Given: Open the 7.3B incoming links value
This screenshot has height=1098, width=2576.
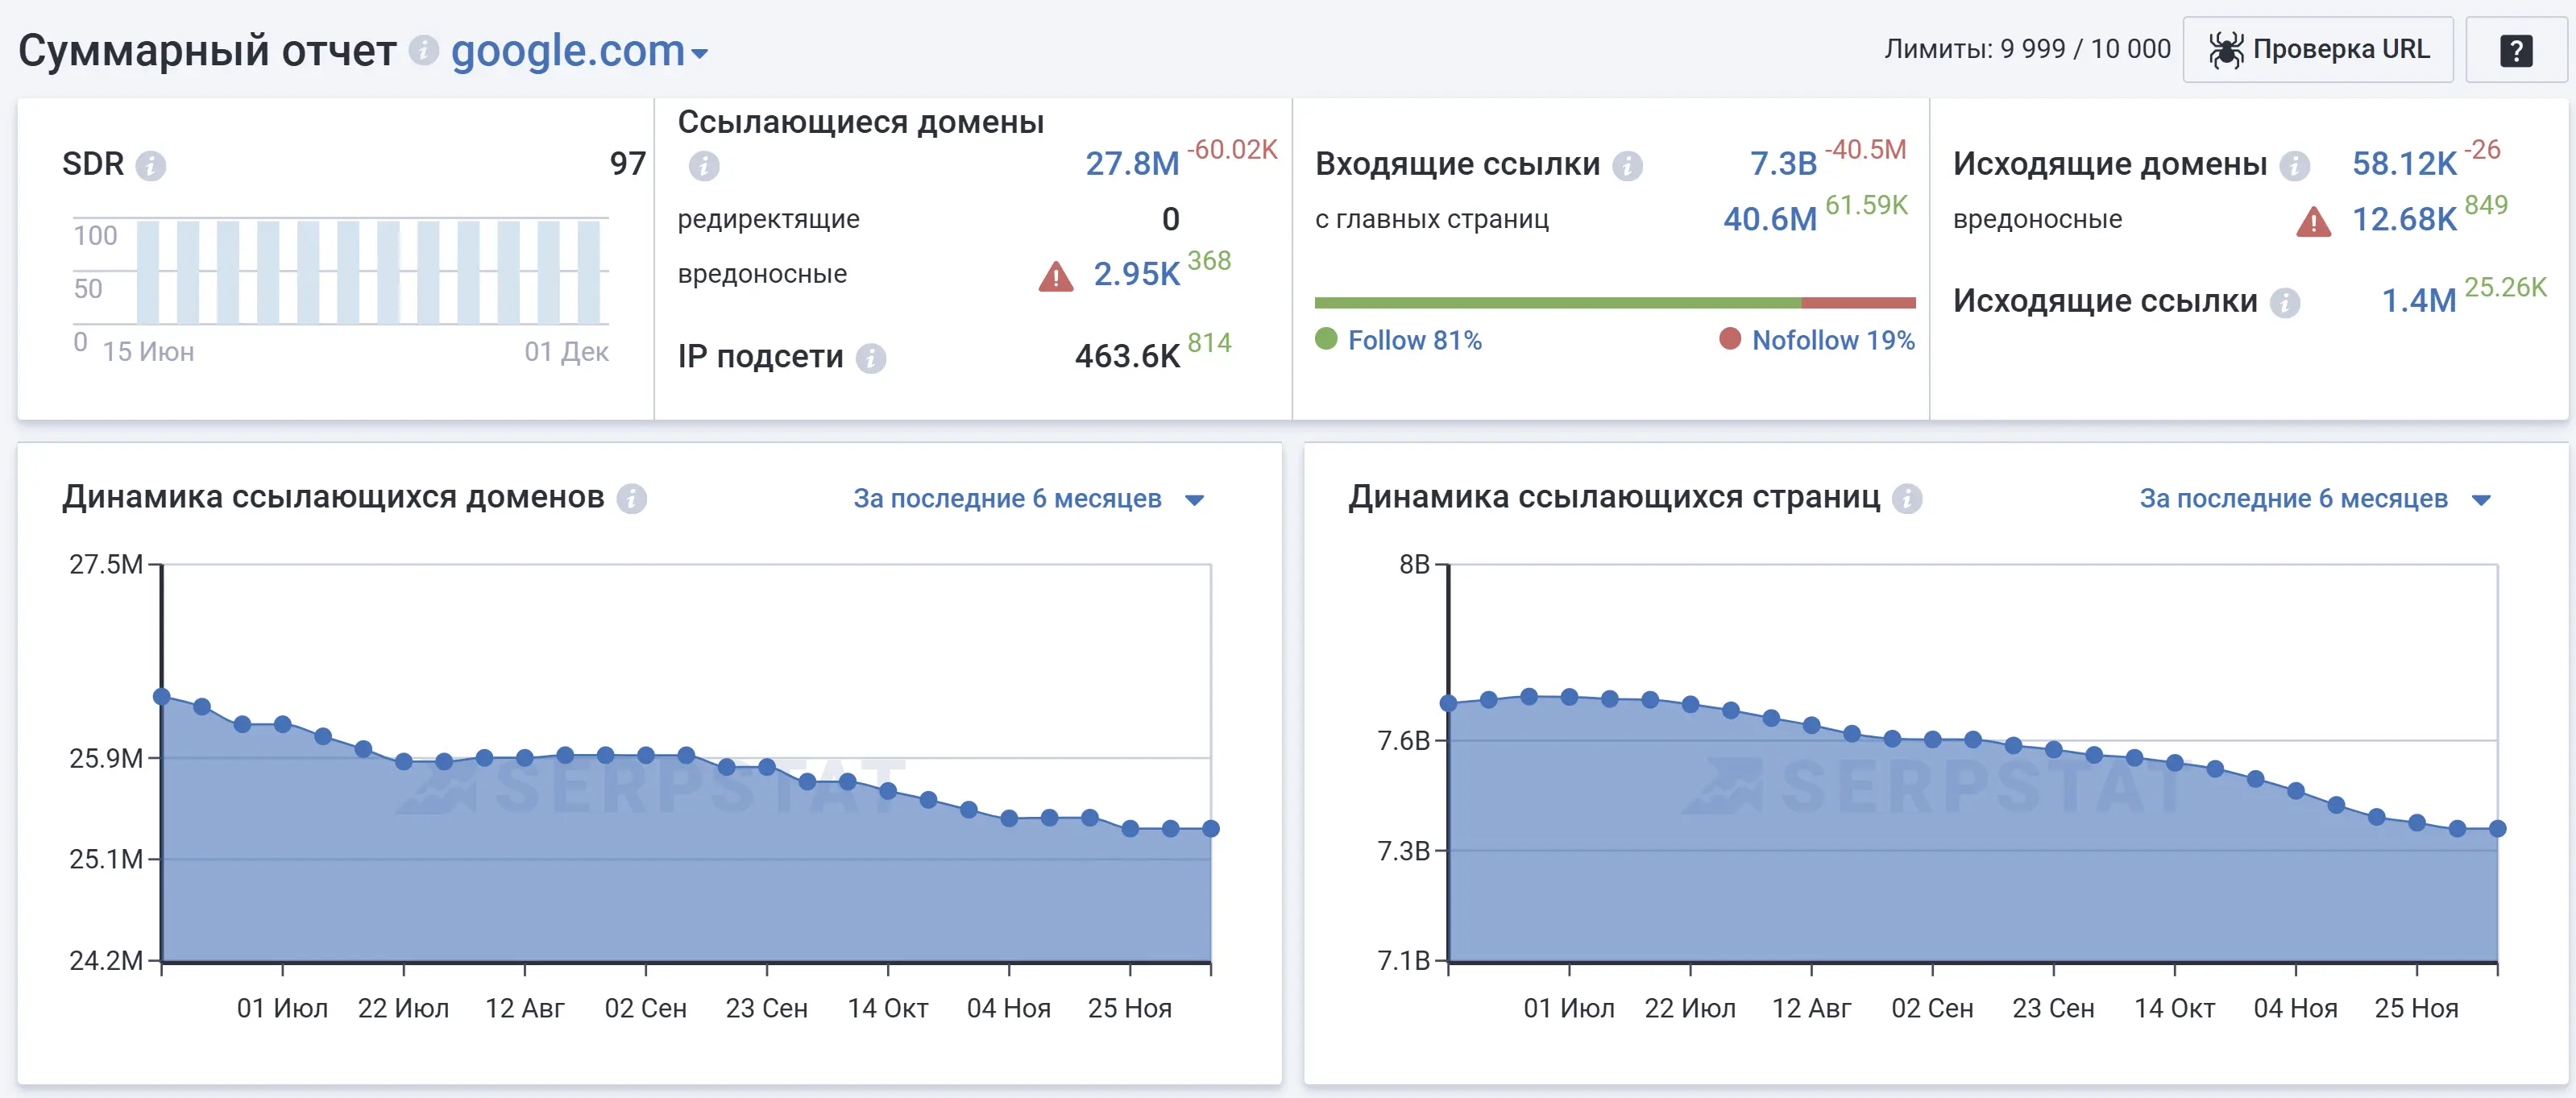Looking at the screenshot, I should click(x=1783, y=163).
